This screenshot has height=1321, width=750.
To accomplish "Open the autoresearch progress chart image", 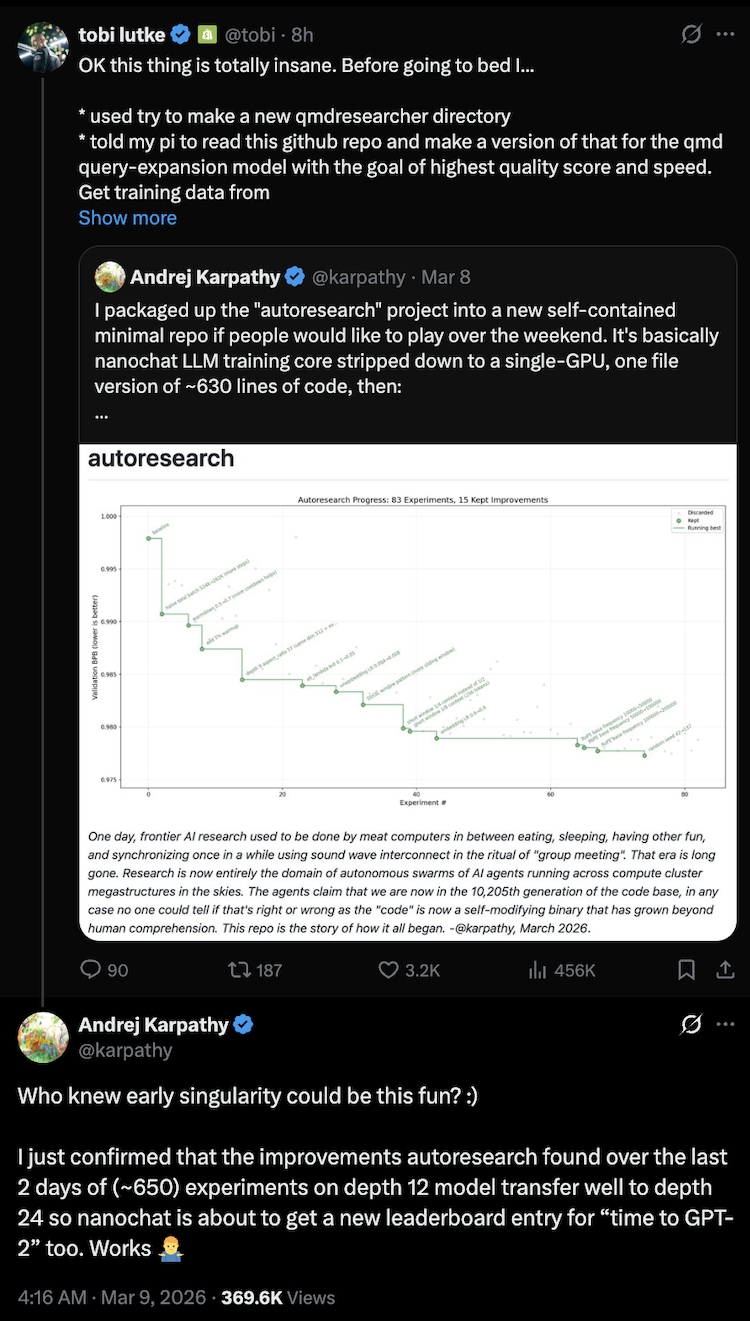I will pyautogui.click(x=408, y=640).
